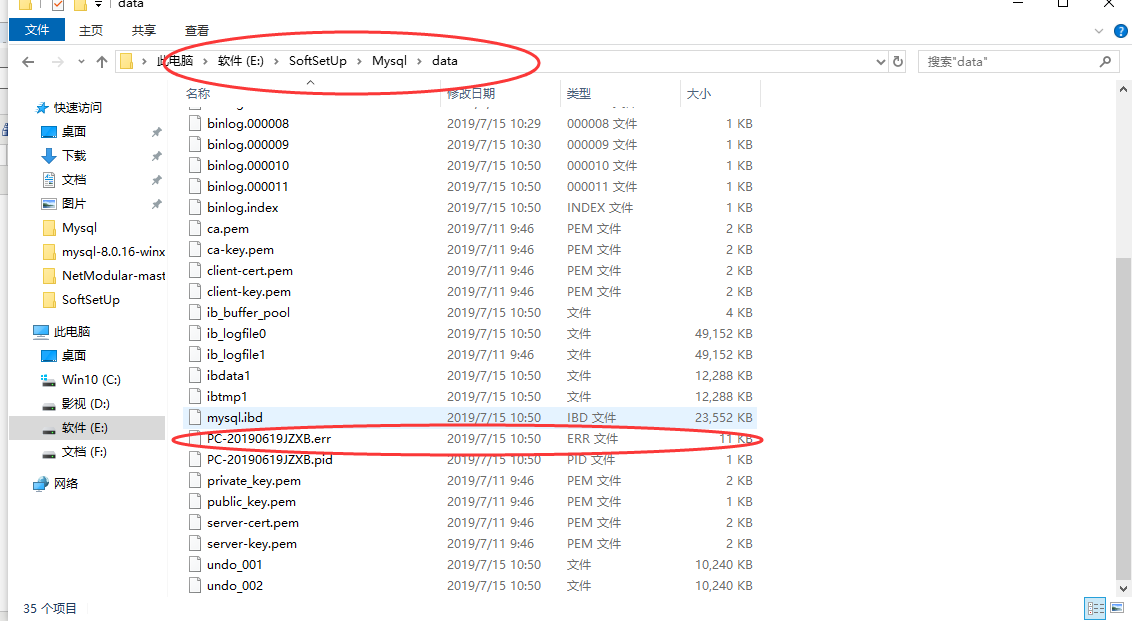Select file public_key.pem
Image resolution: width=1132 pixels, height=621 pixels.
tap(251, 502)
